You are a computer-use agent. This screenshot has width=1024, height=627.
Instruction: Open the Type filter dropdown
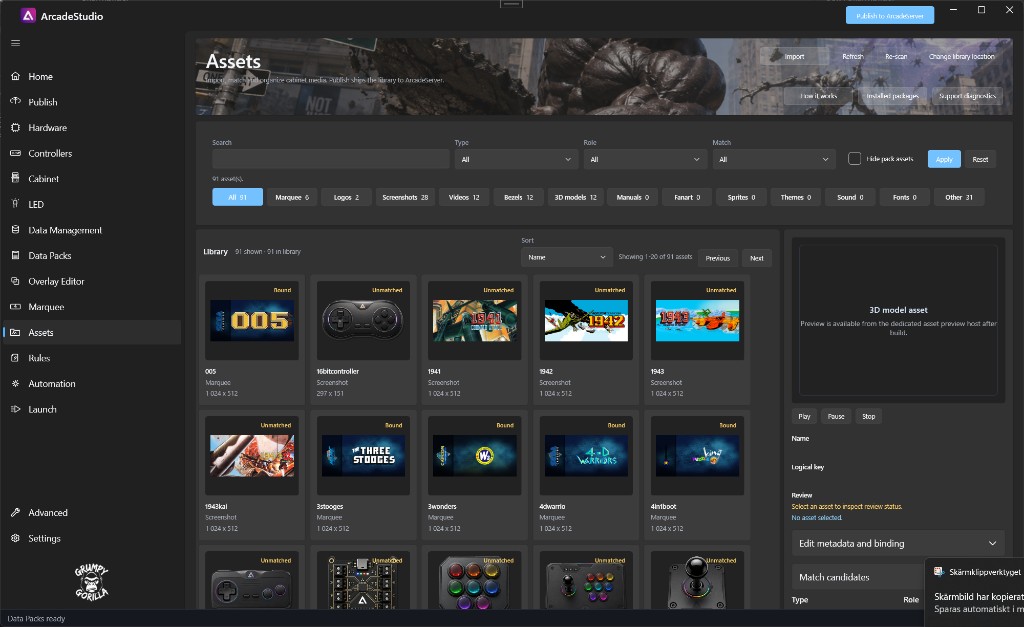tap(516, 159)
